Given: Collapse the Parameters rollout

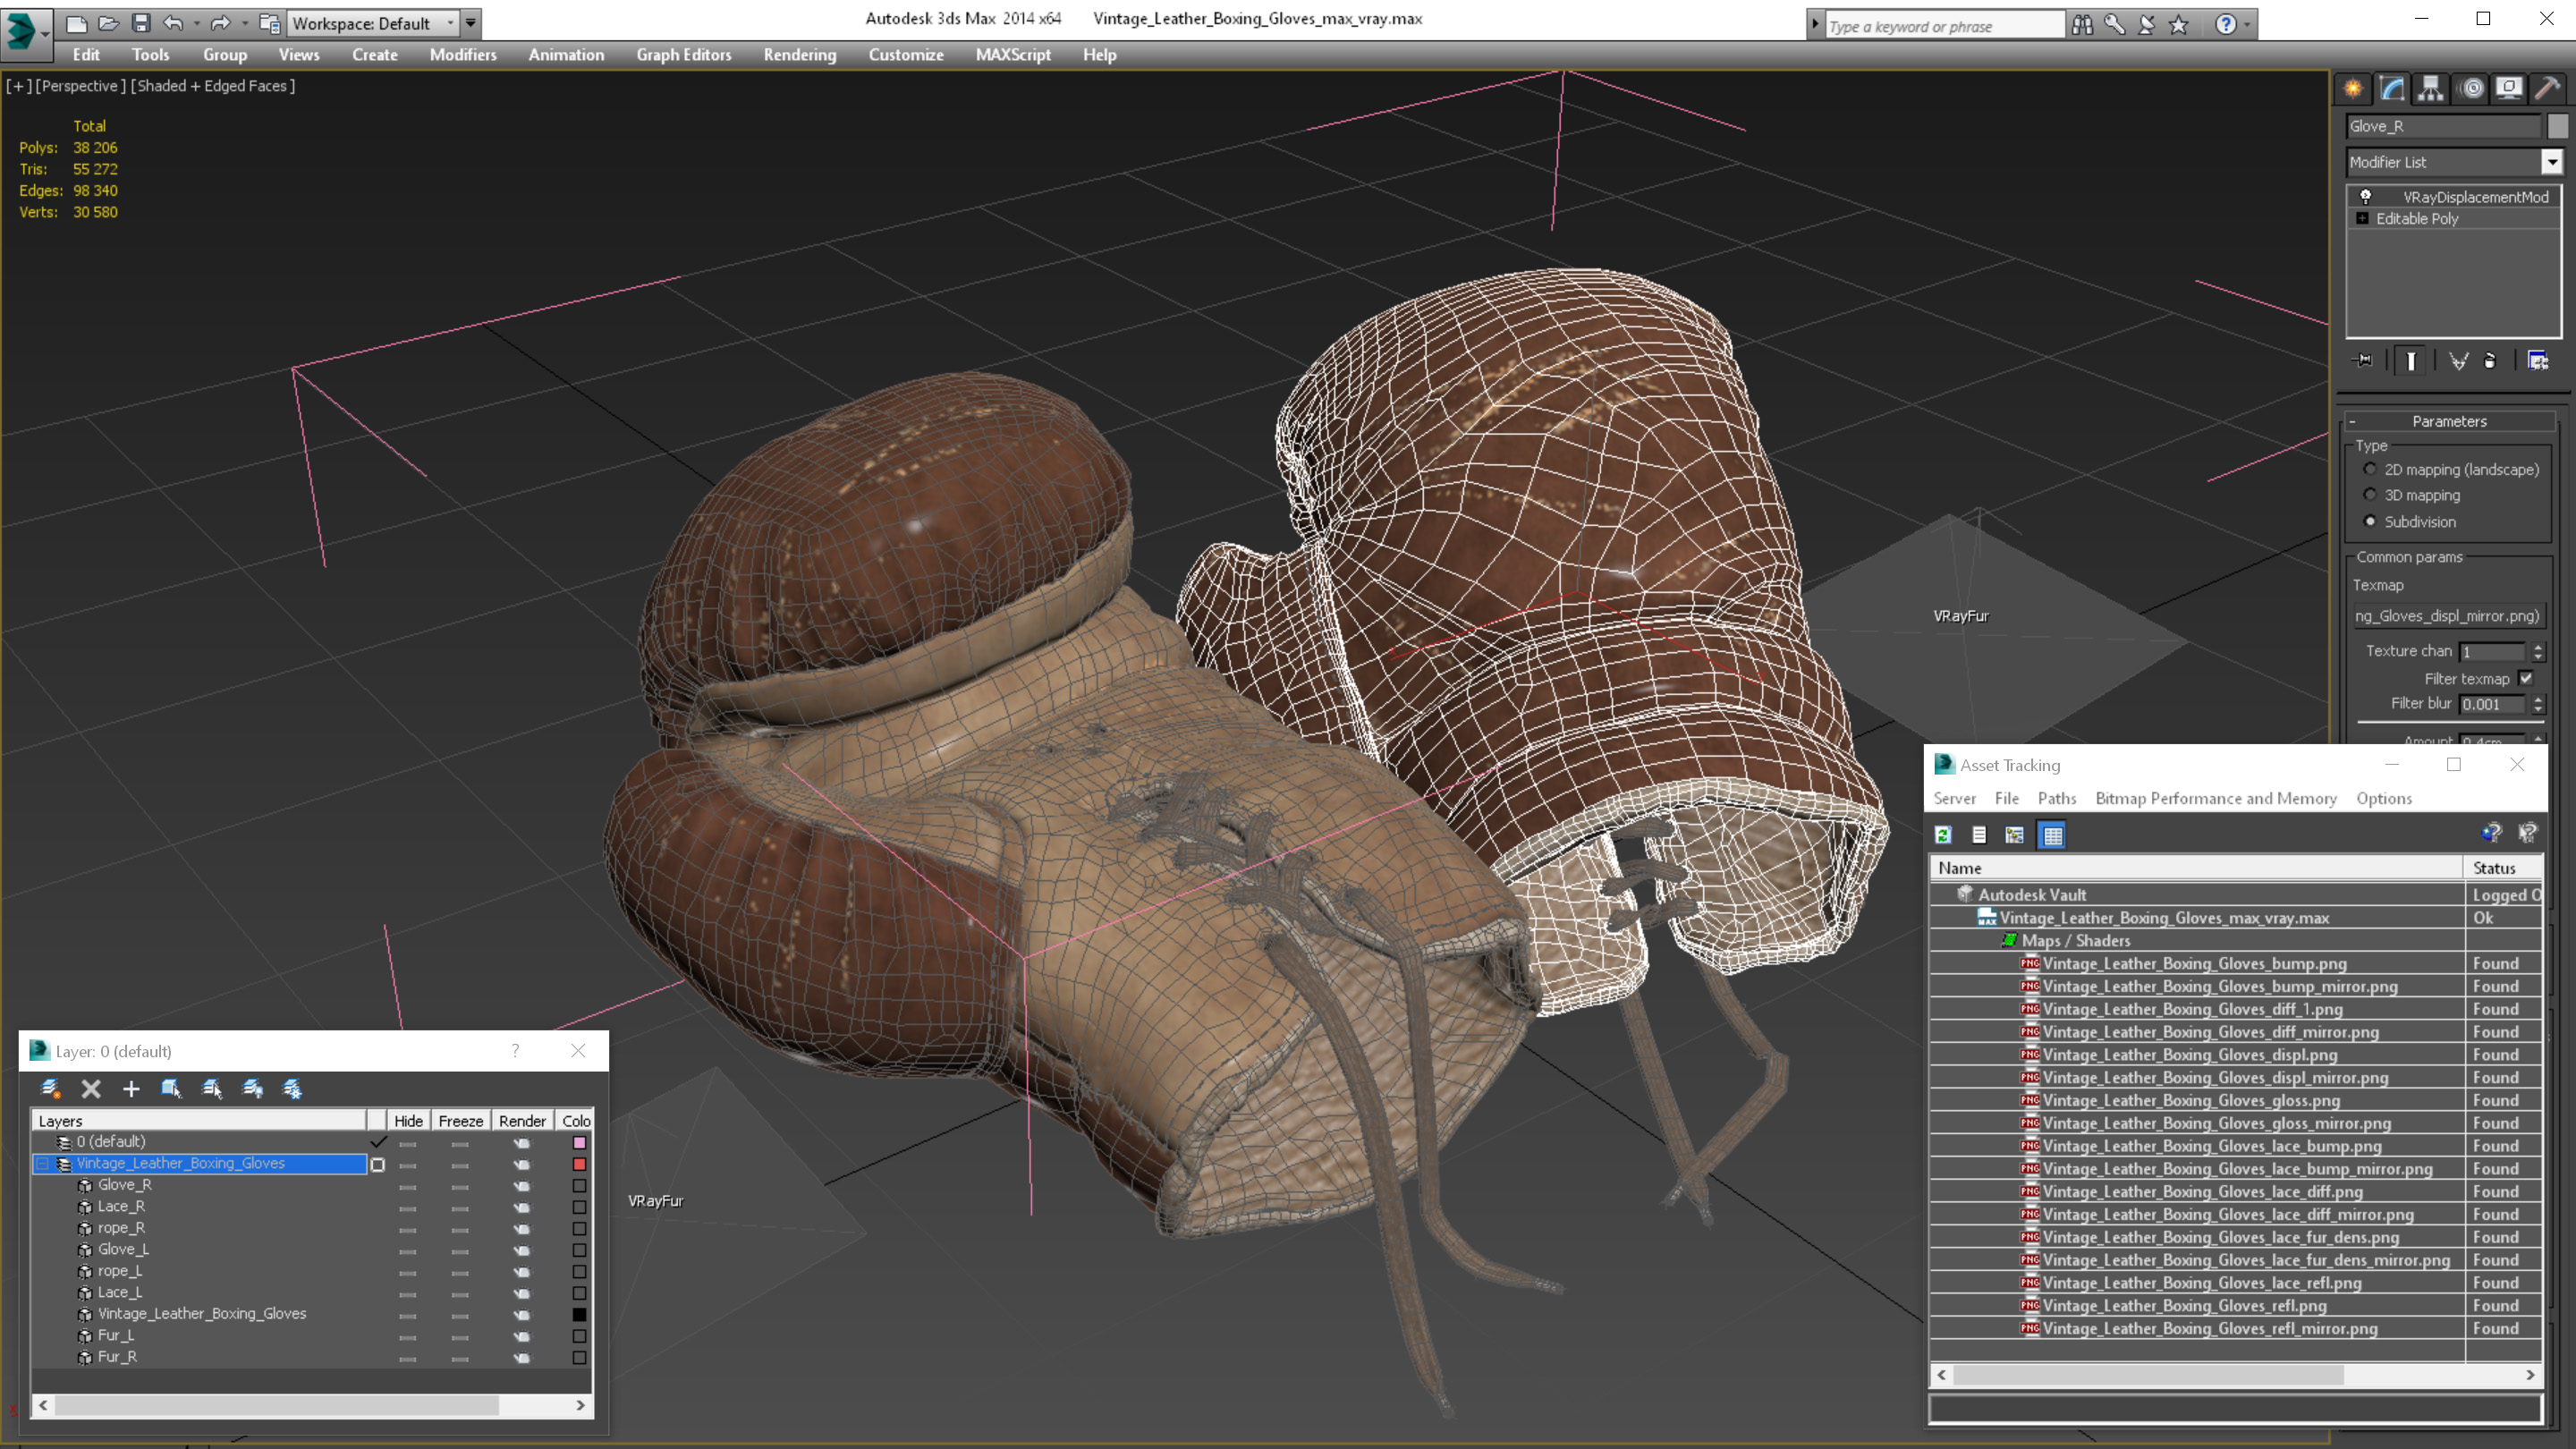Looking at the screenshot, I should point(2352,421).
